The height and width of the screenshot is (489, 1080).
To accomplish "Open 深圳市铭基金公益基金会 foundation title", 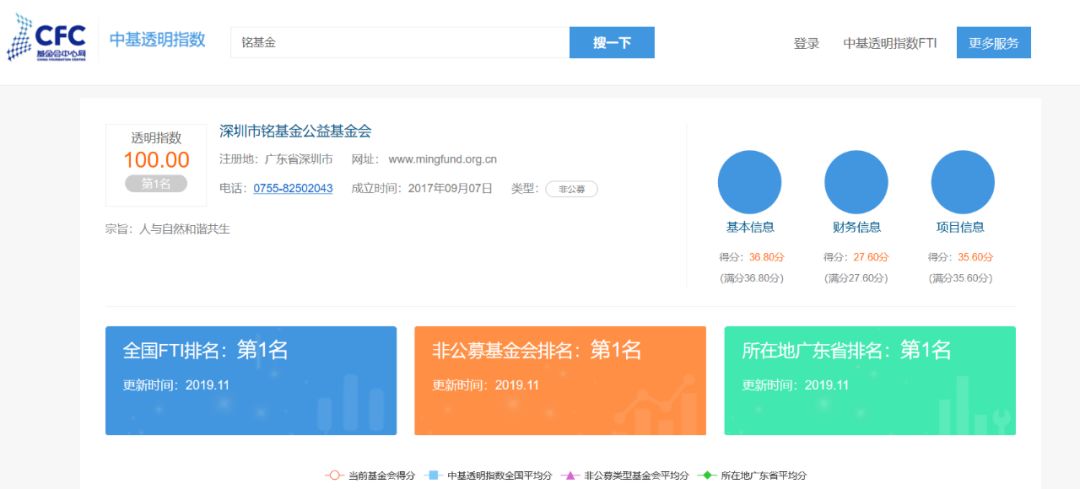I will pos(295,131).
